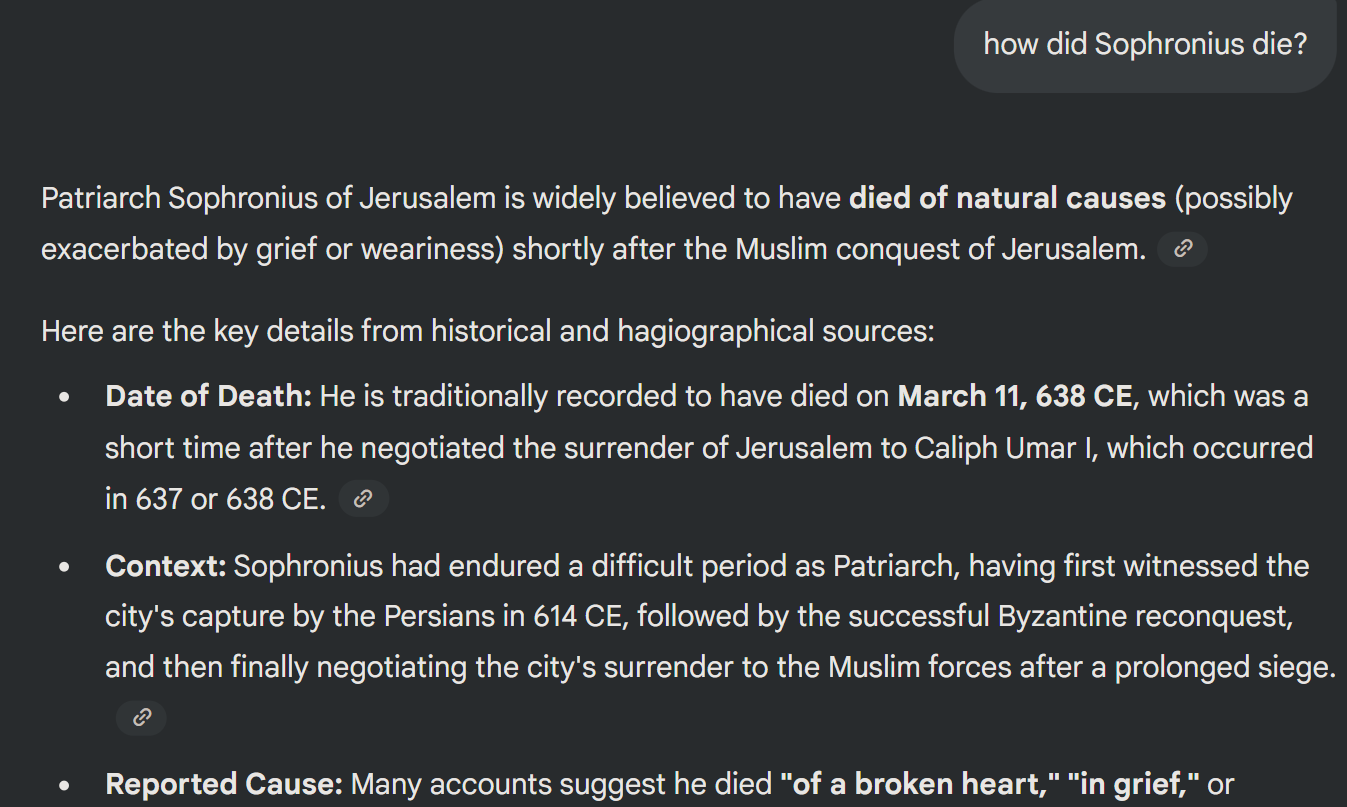Open the source link icon after "638 CE."
1347x807 pixels.
tap(363, 498)
